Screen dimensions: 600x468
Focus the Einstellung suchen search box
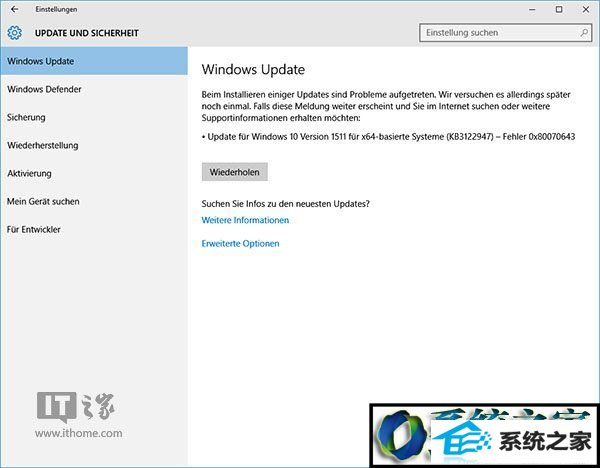click(x=505, y=33)
